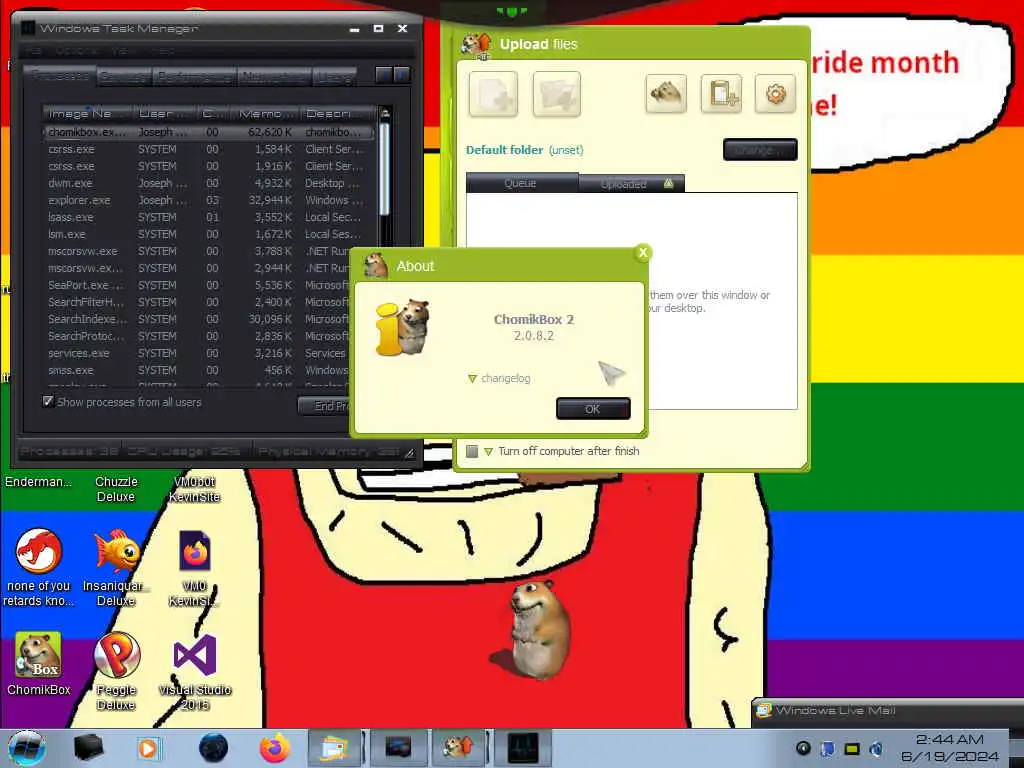
Task: Select the smss.exe process row
Action: [196, 370]
